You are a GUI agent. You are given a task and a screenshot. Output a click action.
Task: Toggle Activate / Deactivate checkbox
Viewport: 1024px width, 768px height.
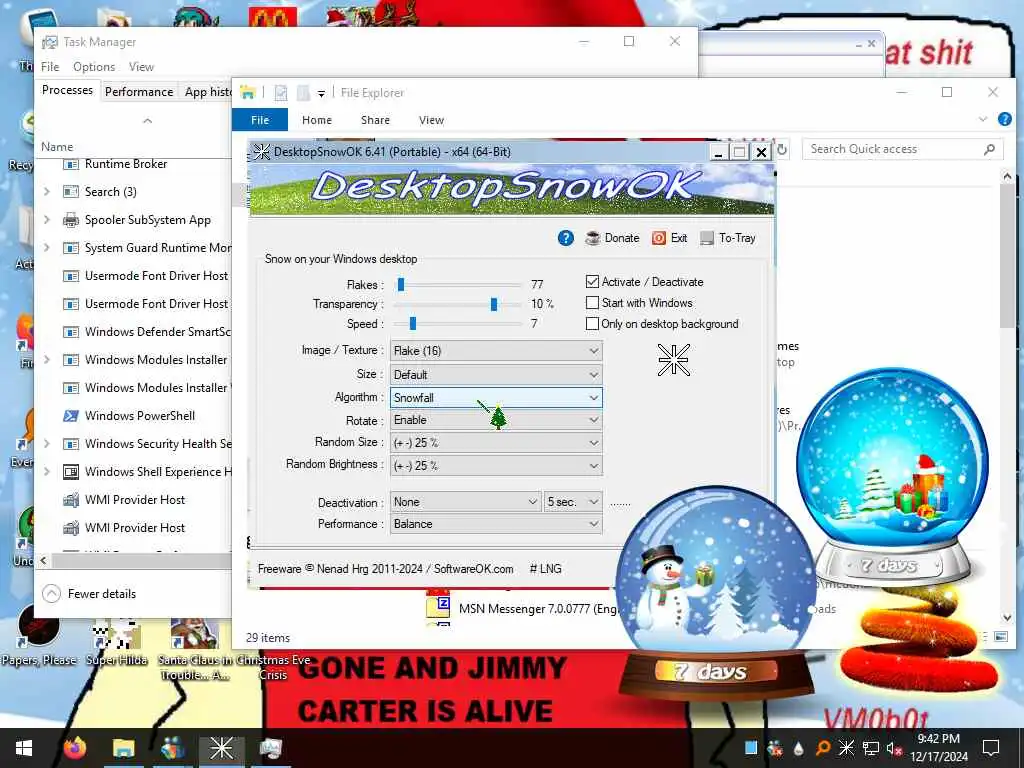592,282
